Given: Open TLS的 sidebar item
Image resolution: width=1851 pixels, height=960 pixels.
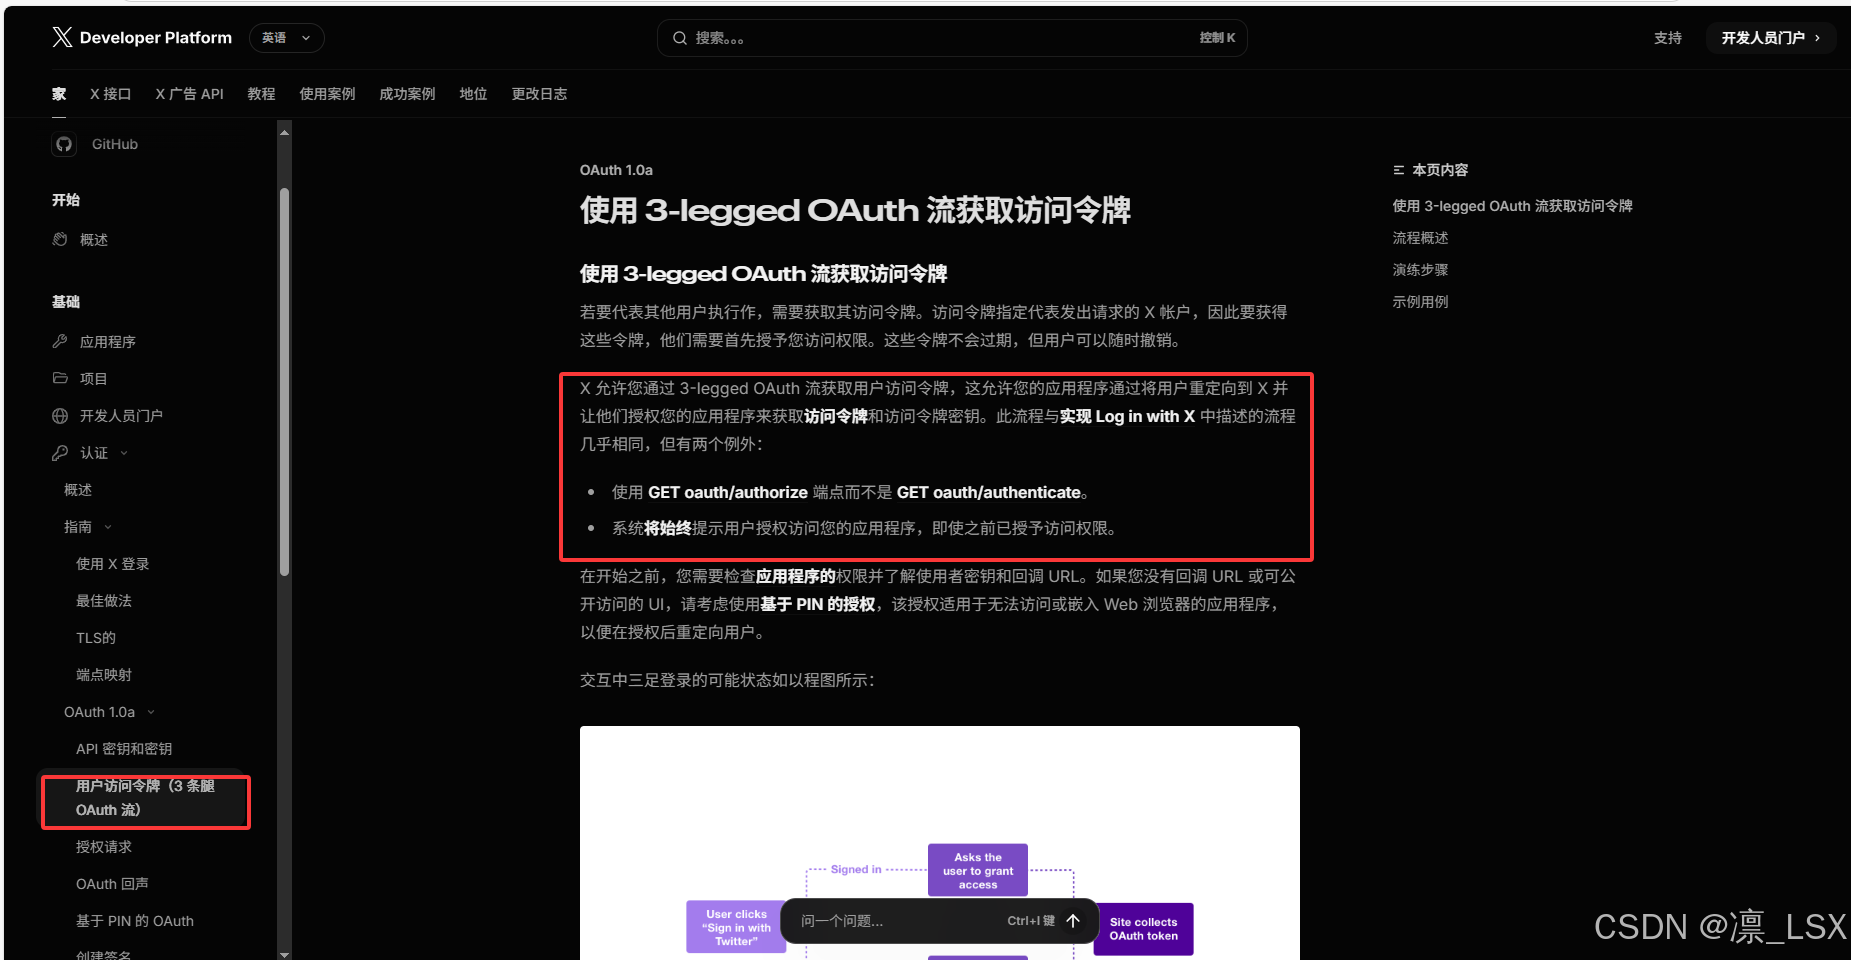Looking at the screenshot, I should [x=96, y=638].
